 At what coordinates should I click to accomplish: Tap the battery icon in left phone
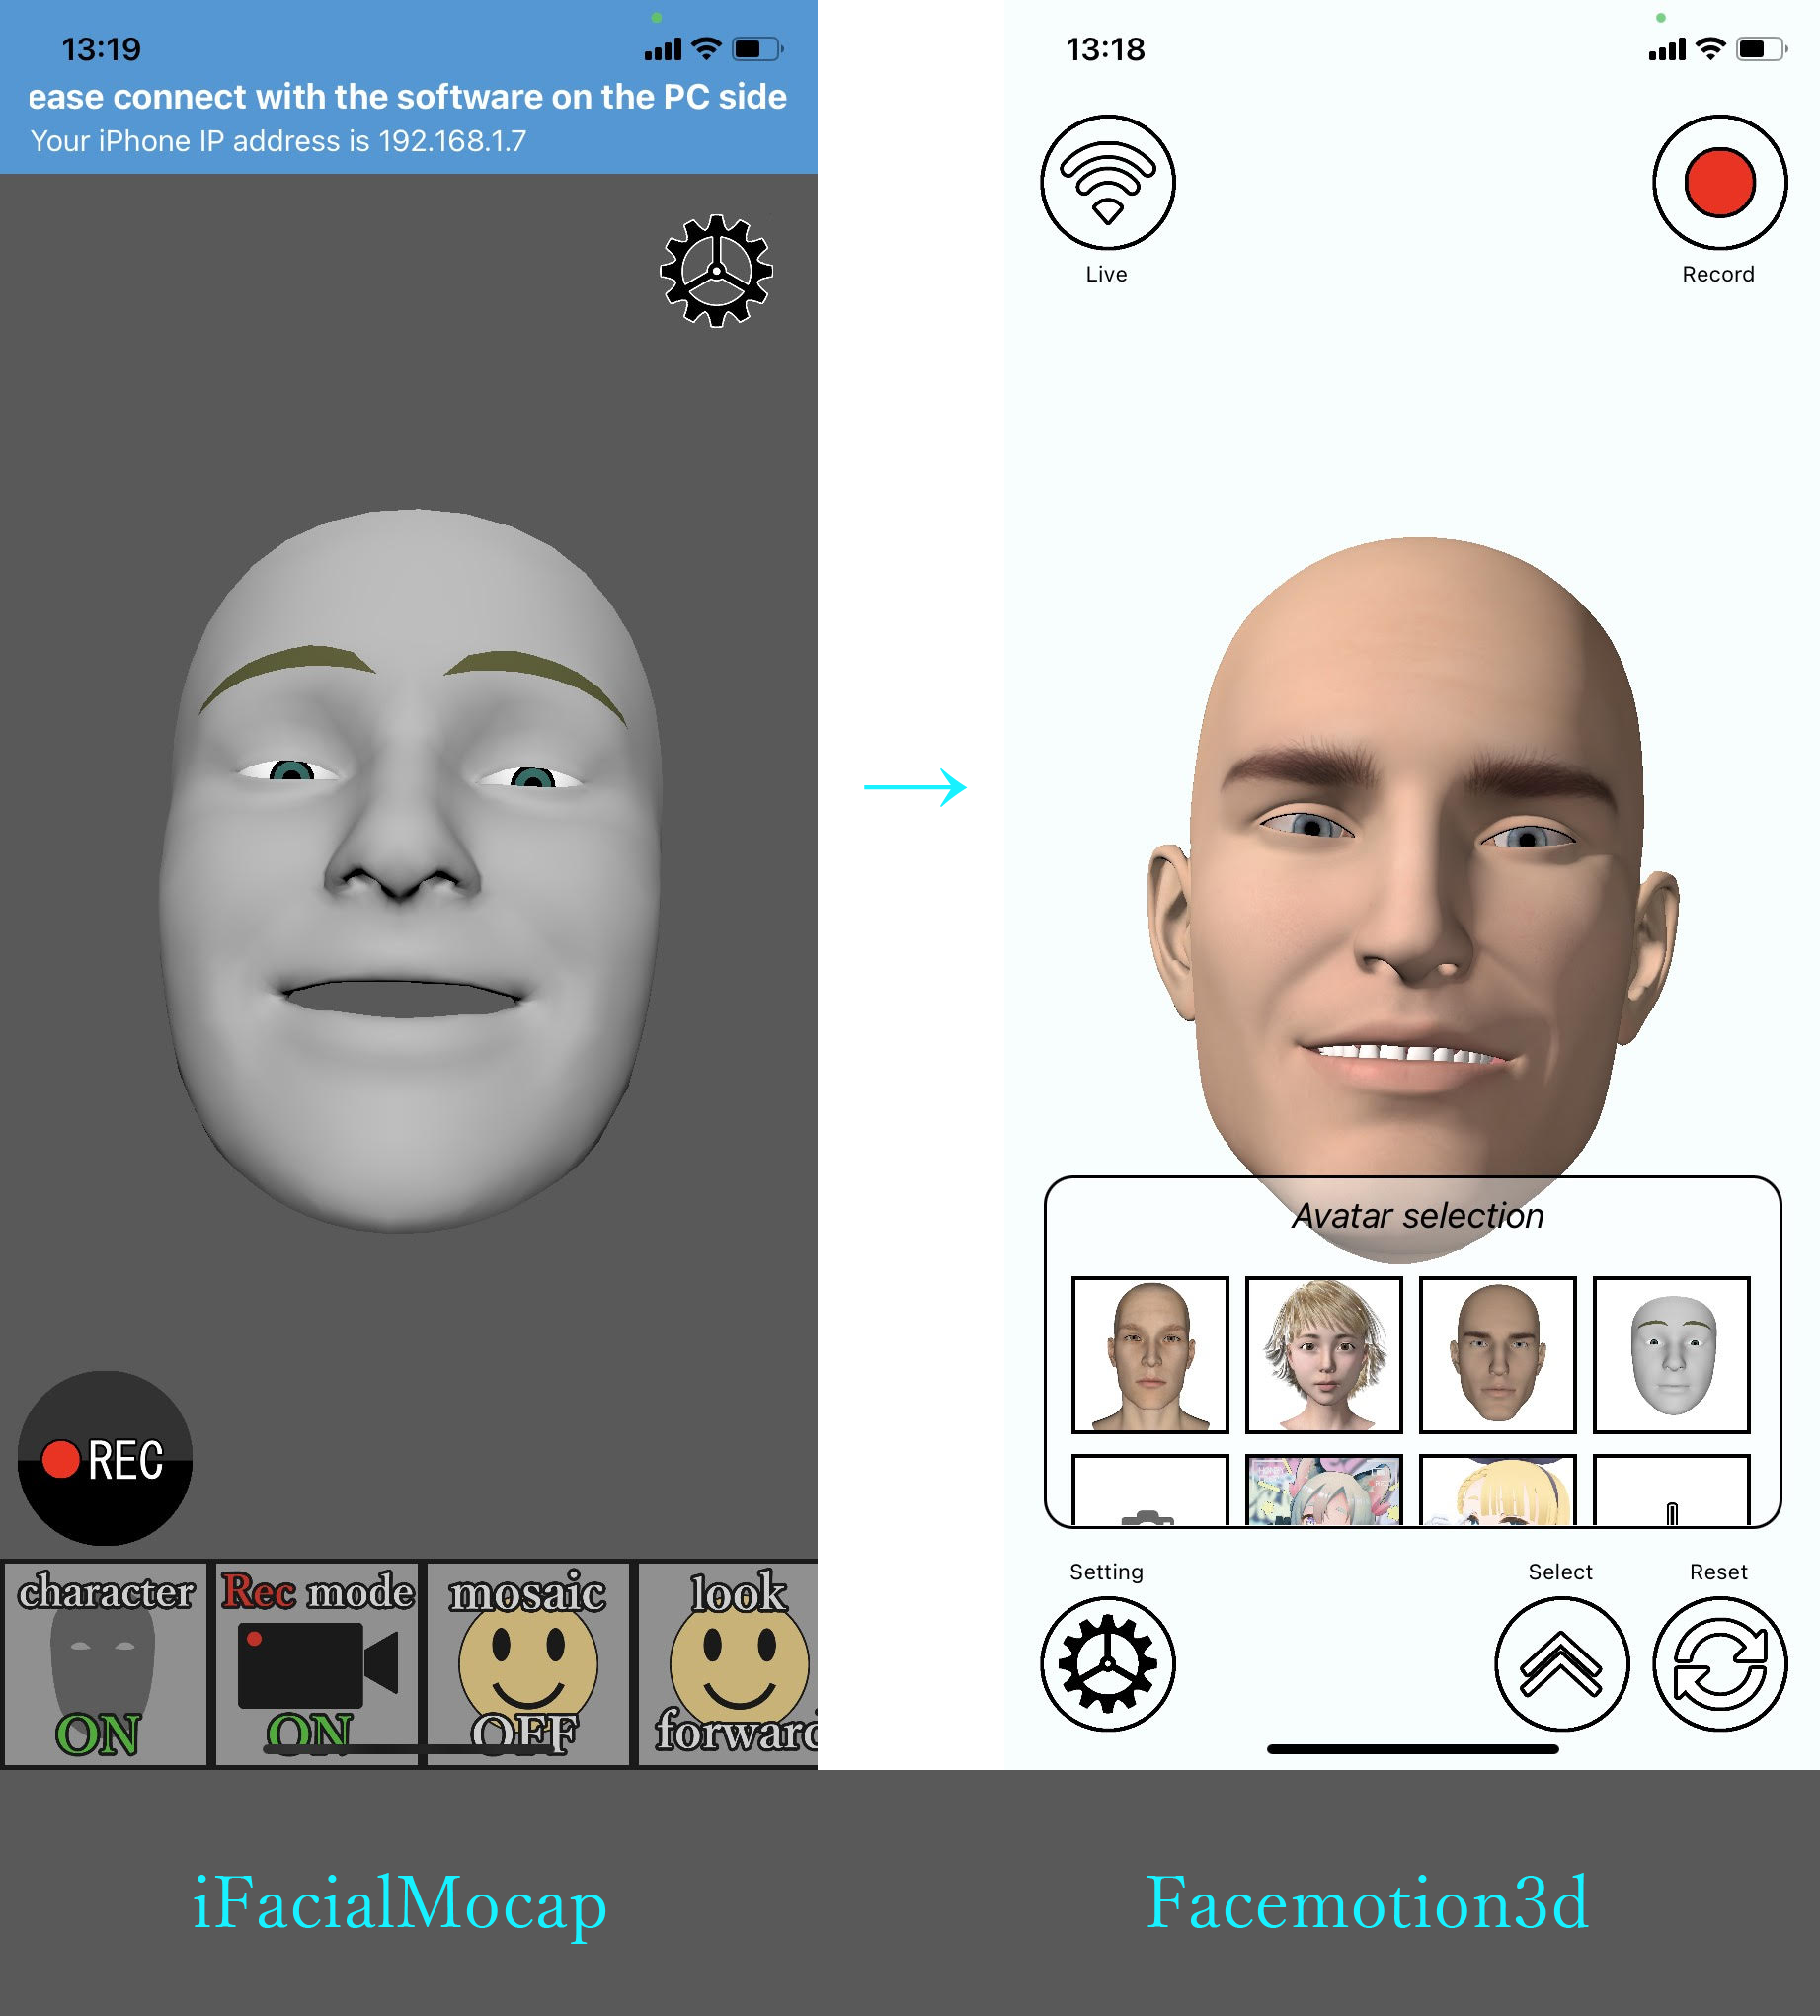(x=759, y=48)
